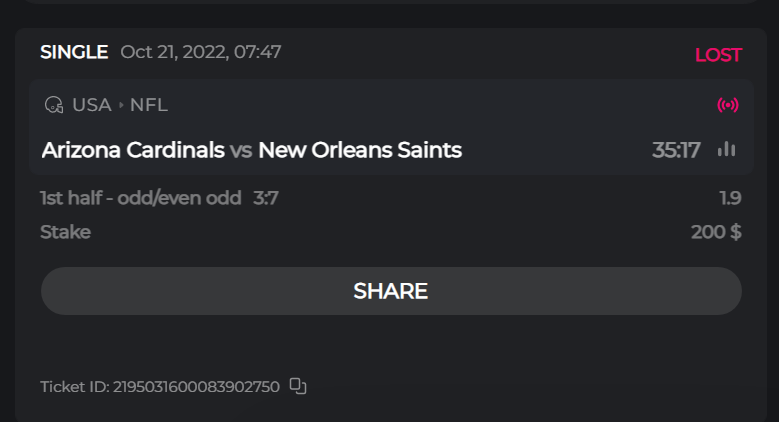Click the "vs" text between teams

[x=241, y=150]
